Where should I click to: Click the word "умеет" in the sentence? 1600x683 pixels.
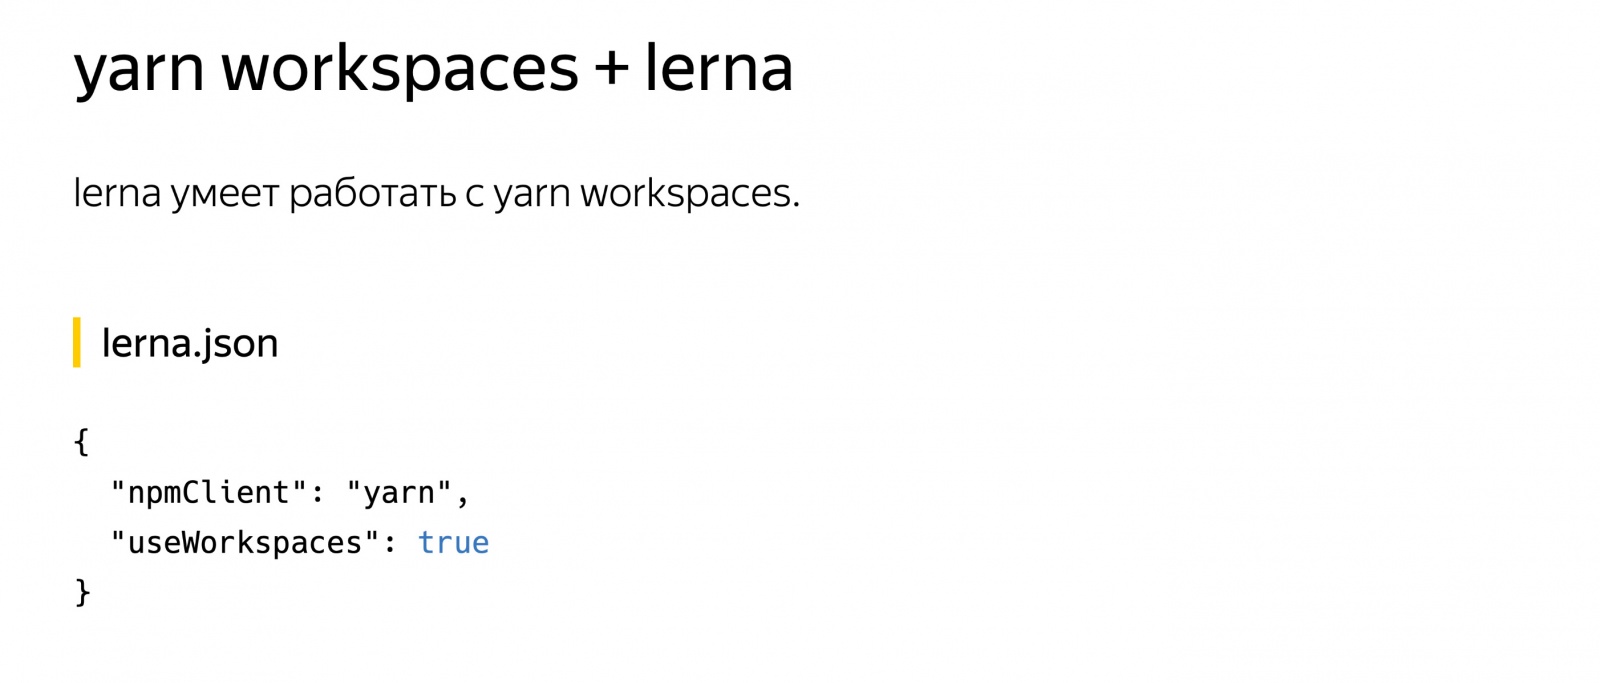[225, 193]
